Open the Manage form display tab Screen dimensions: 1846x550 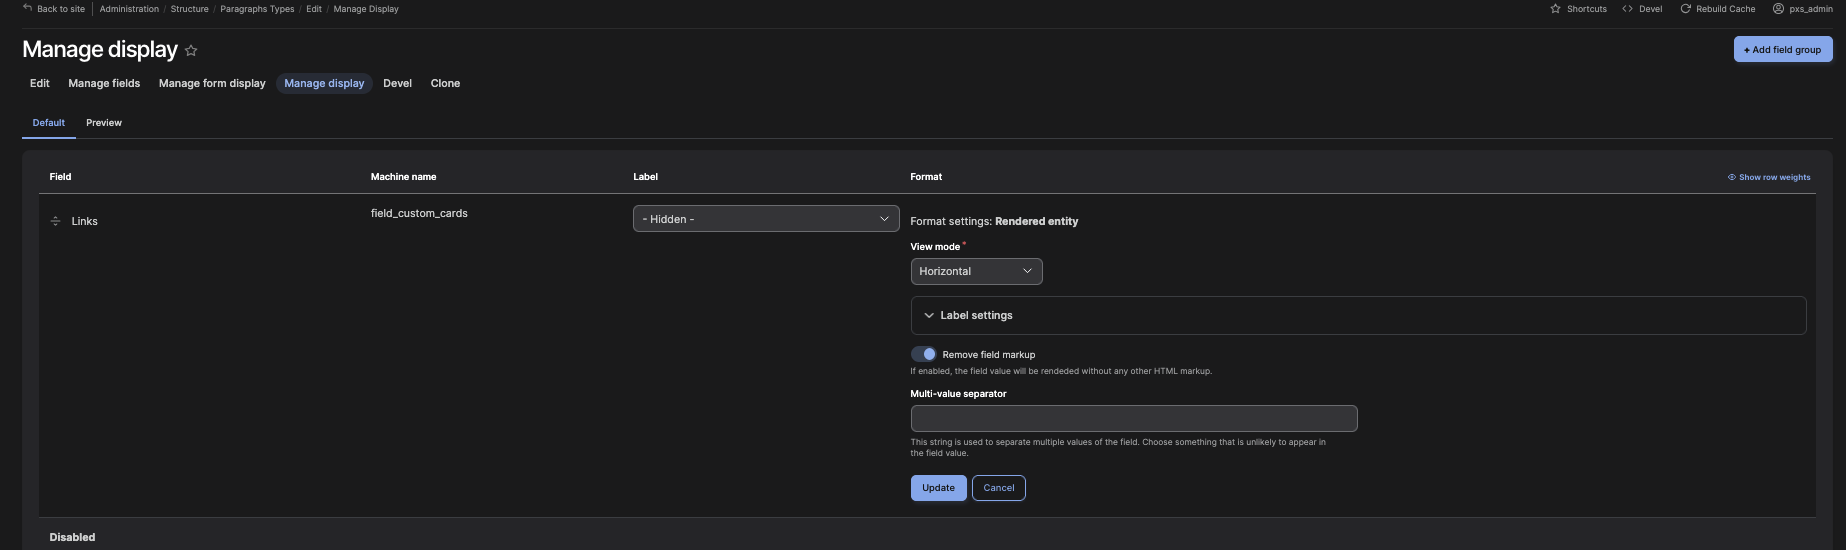pyautogui.click(x=212, y=83)
